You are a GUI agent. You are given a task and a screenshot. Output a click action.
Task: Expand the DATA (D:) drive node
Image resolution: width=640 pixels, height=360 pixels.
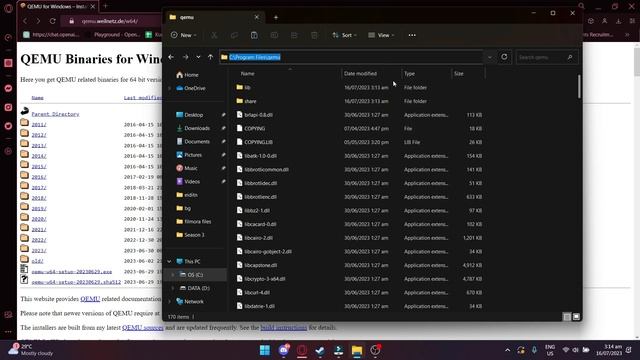point(173,288)
